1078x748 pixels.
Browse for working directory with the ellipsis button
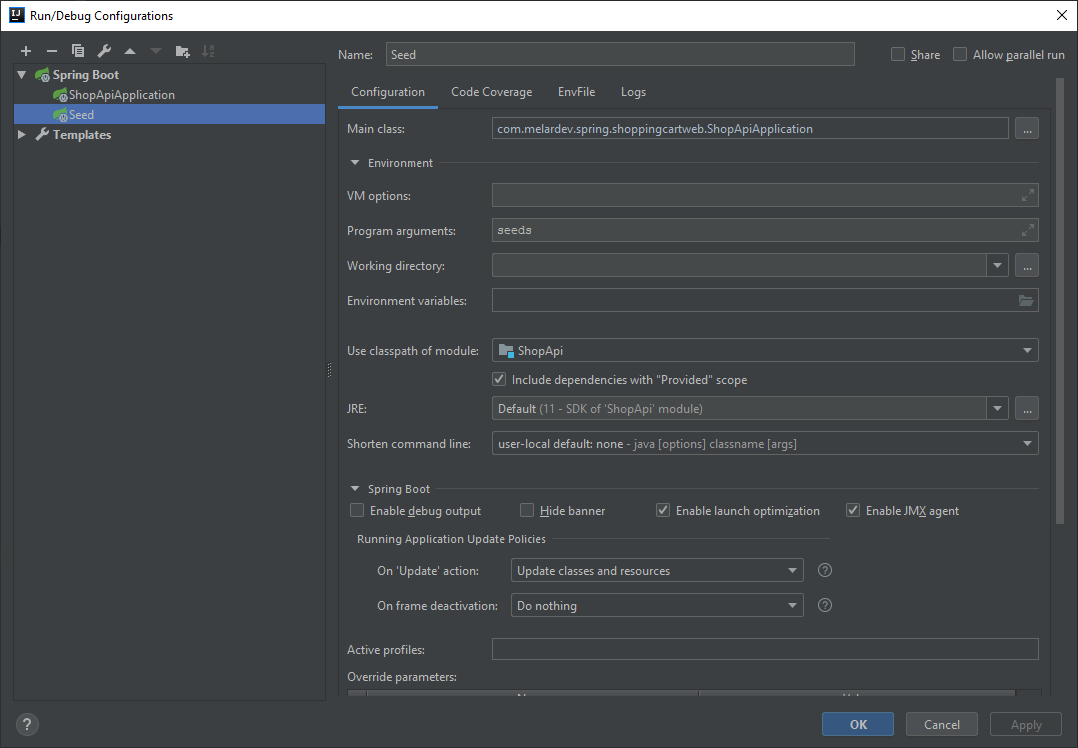(x=1026, y=265)
